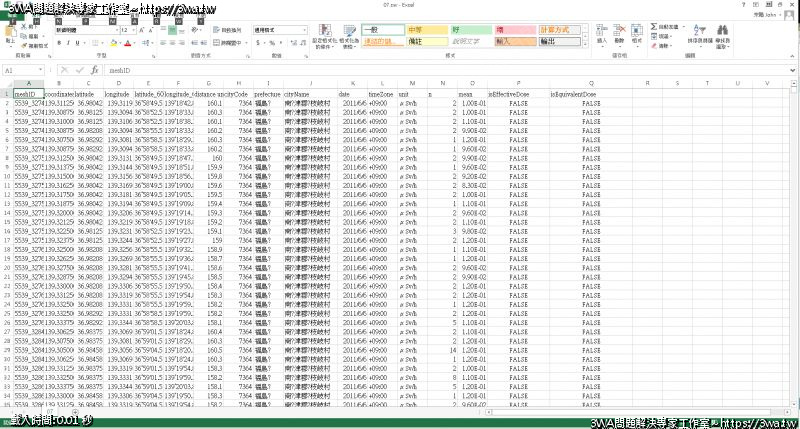Expand the formula bar

click(792, 70)
